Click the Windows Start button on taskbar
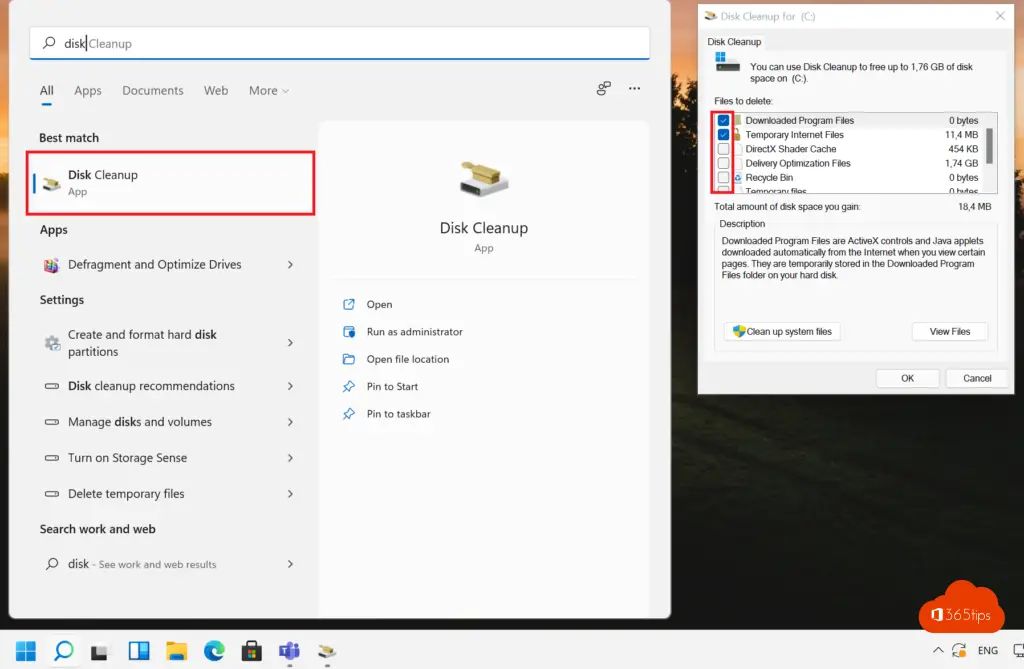 [x=25, y=651]
